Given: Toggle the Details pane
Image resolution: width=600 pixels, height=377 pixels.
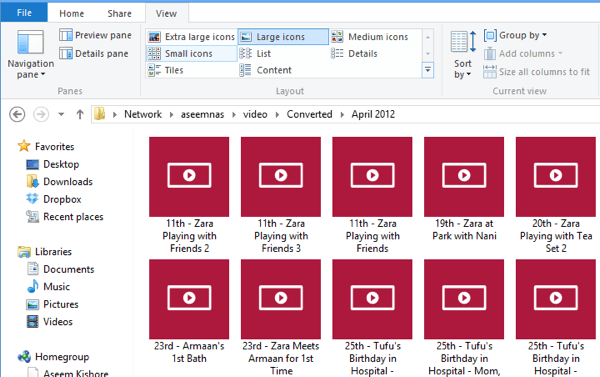Looking at the screenshot, I should [94, 54].
